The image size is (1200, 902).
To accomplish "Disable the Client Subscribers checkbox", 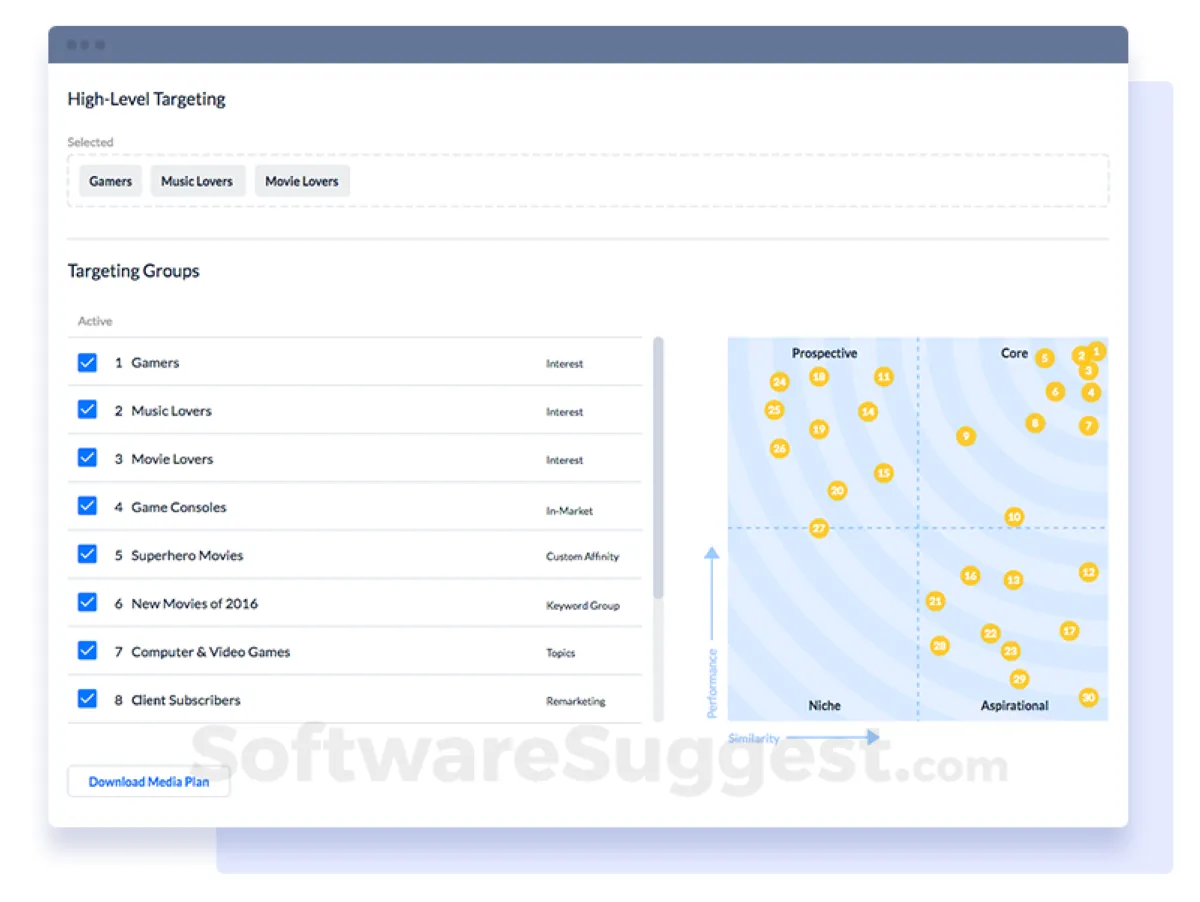I will click(x=87, y=699).
